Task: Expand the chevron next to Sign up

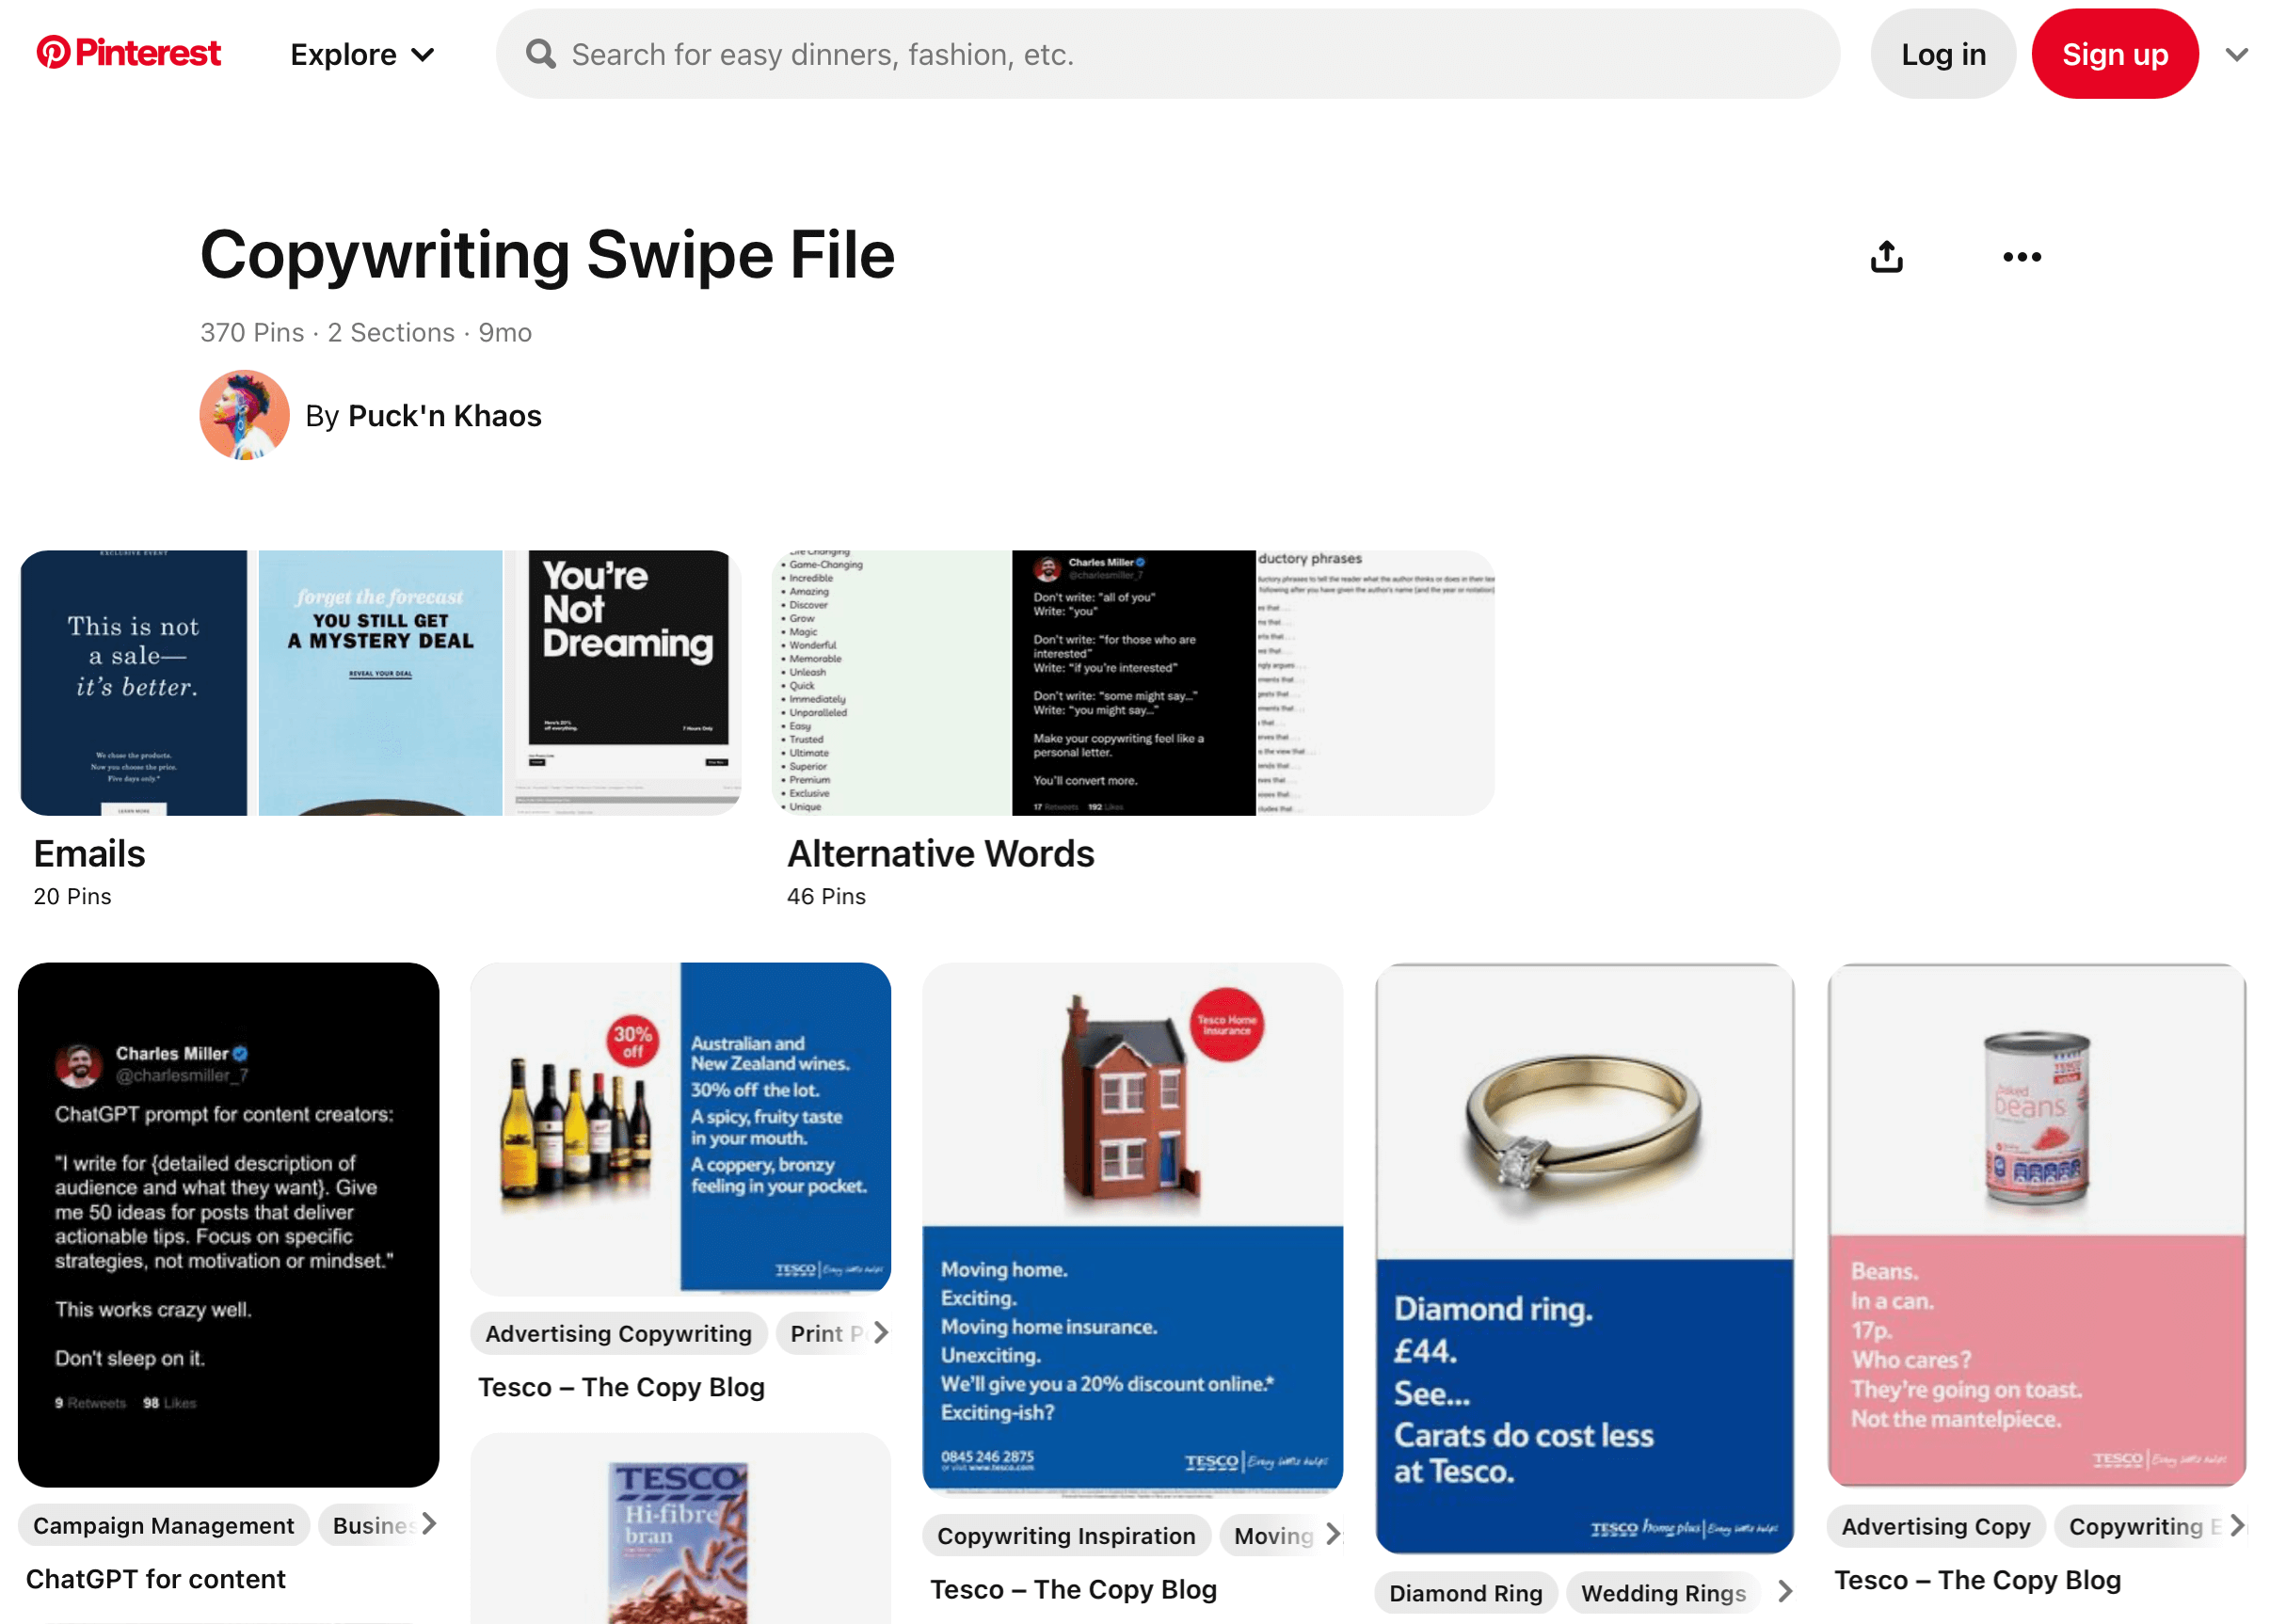Action: click(x=2236, y=54)
